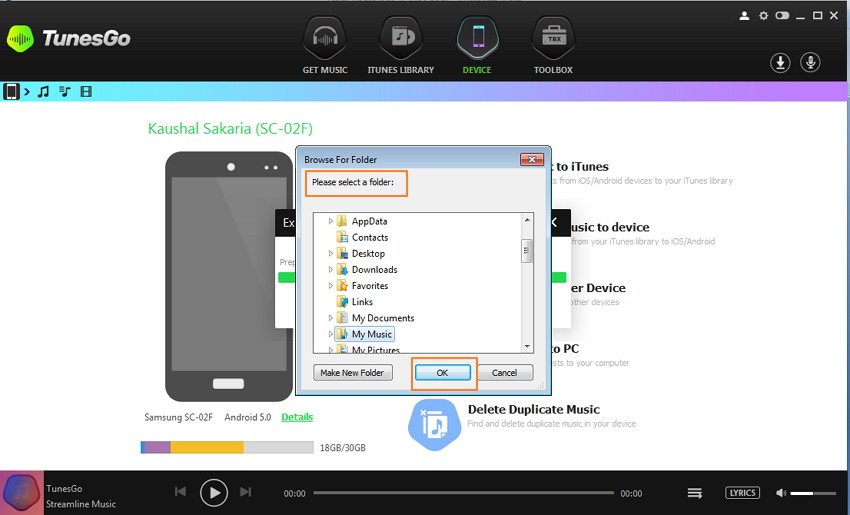Open settings gear icon
The width and height of the screenshot is (850, 515).
pyautogui.click(x=763, y=16)
